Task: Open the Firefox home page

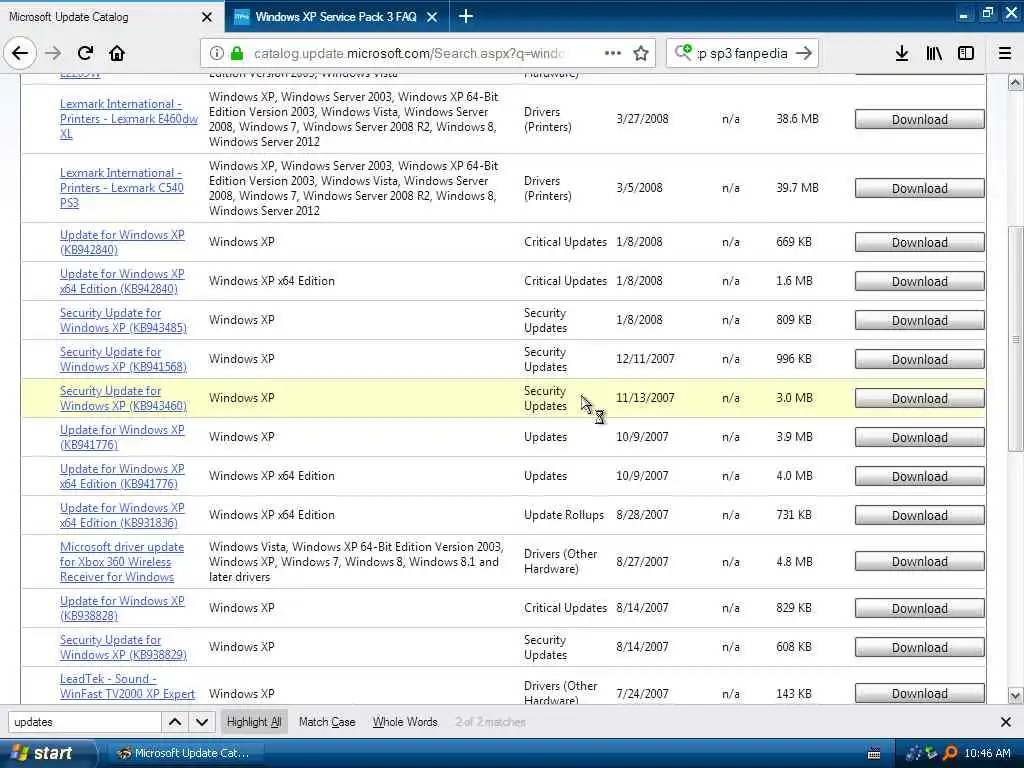Action: tap(117, 53)
